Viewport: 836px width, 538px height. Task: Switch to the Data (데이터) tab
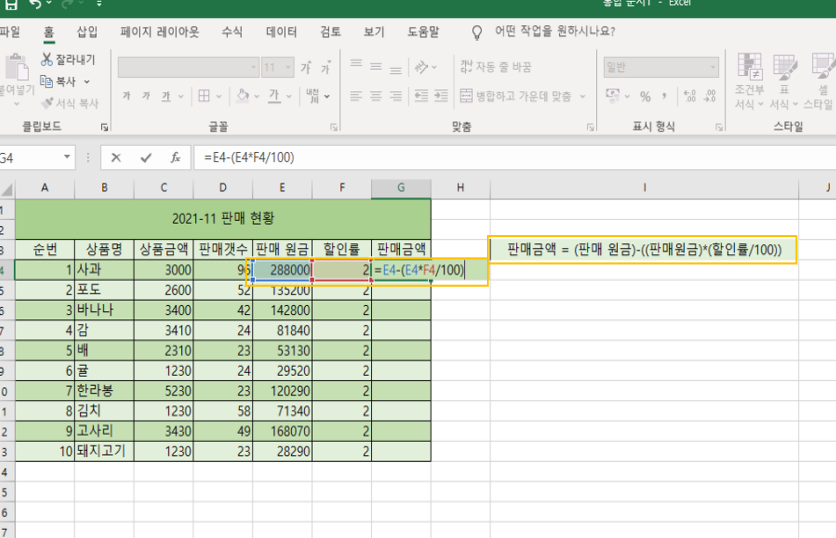(x=281, y=32)
